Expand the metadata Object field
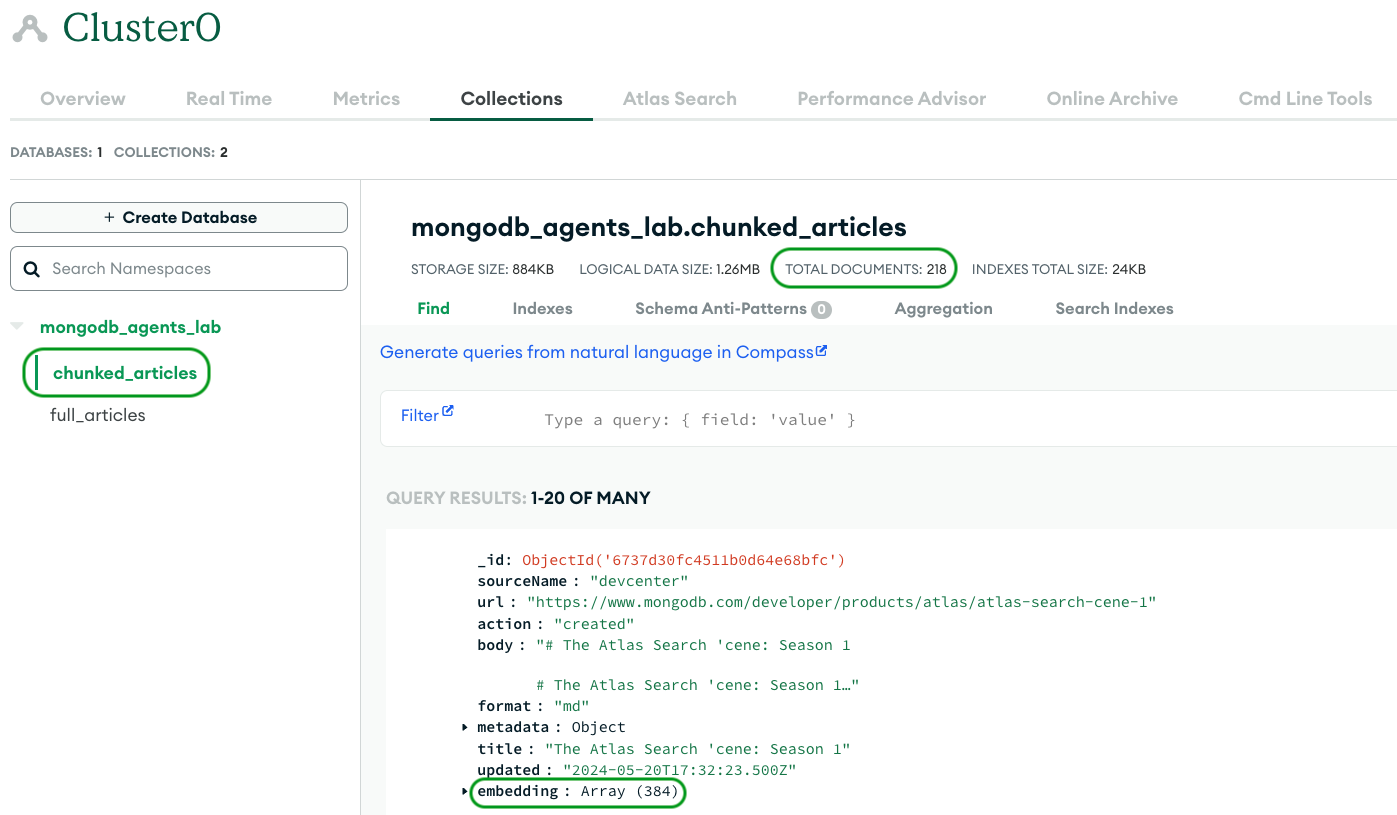 coord(465,727)
